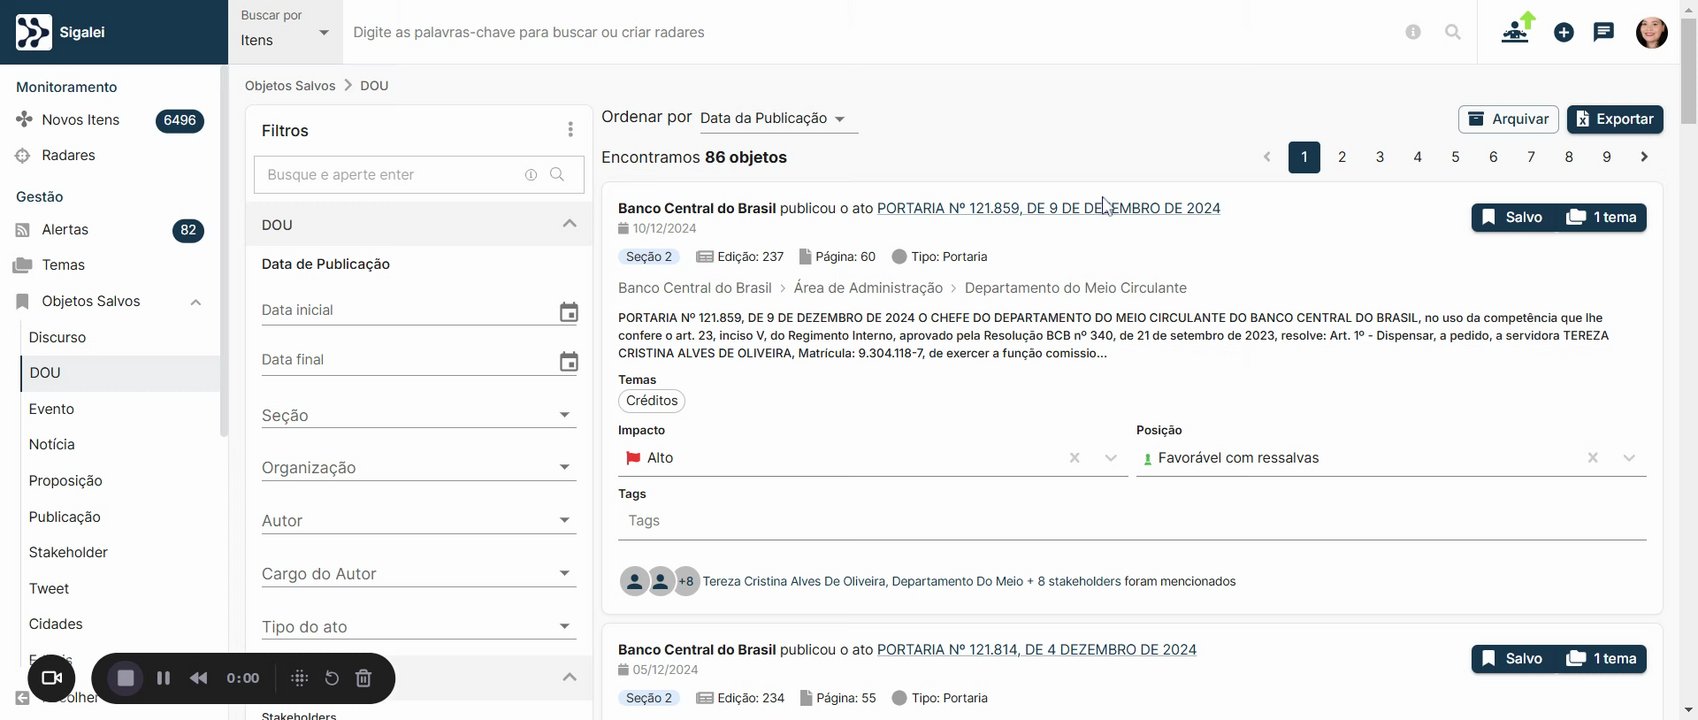This screenshot has height=720, width=1698.
Task: Pause the screen recording
Action: [163, 678]
